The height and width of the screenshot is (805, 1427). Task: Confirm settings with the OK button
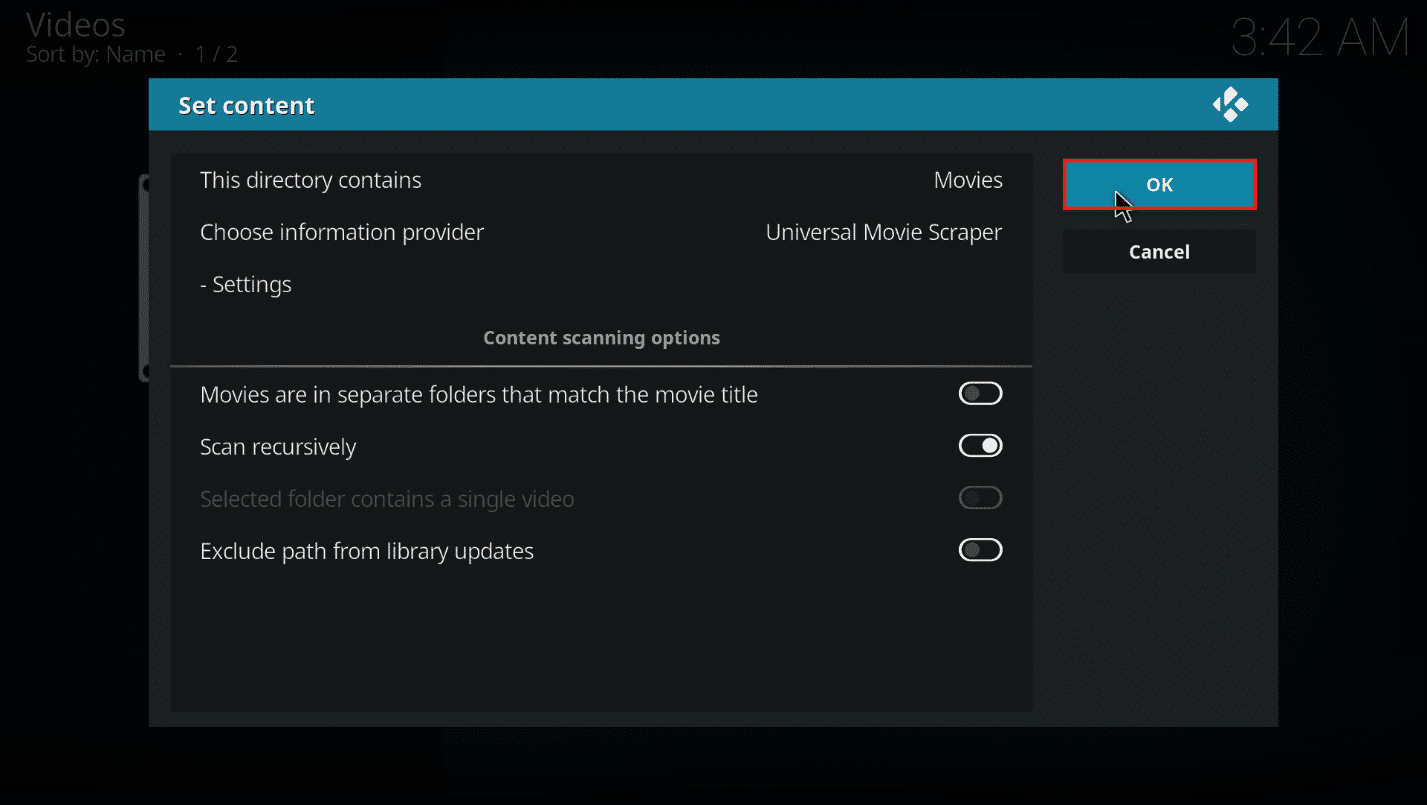pyautogui.click(x=1159, y=185)
